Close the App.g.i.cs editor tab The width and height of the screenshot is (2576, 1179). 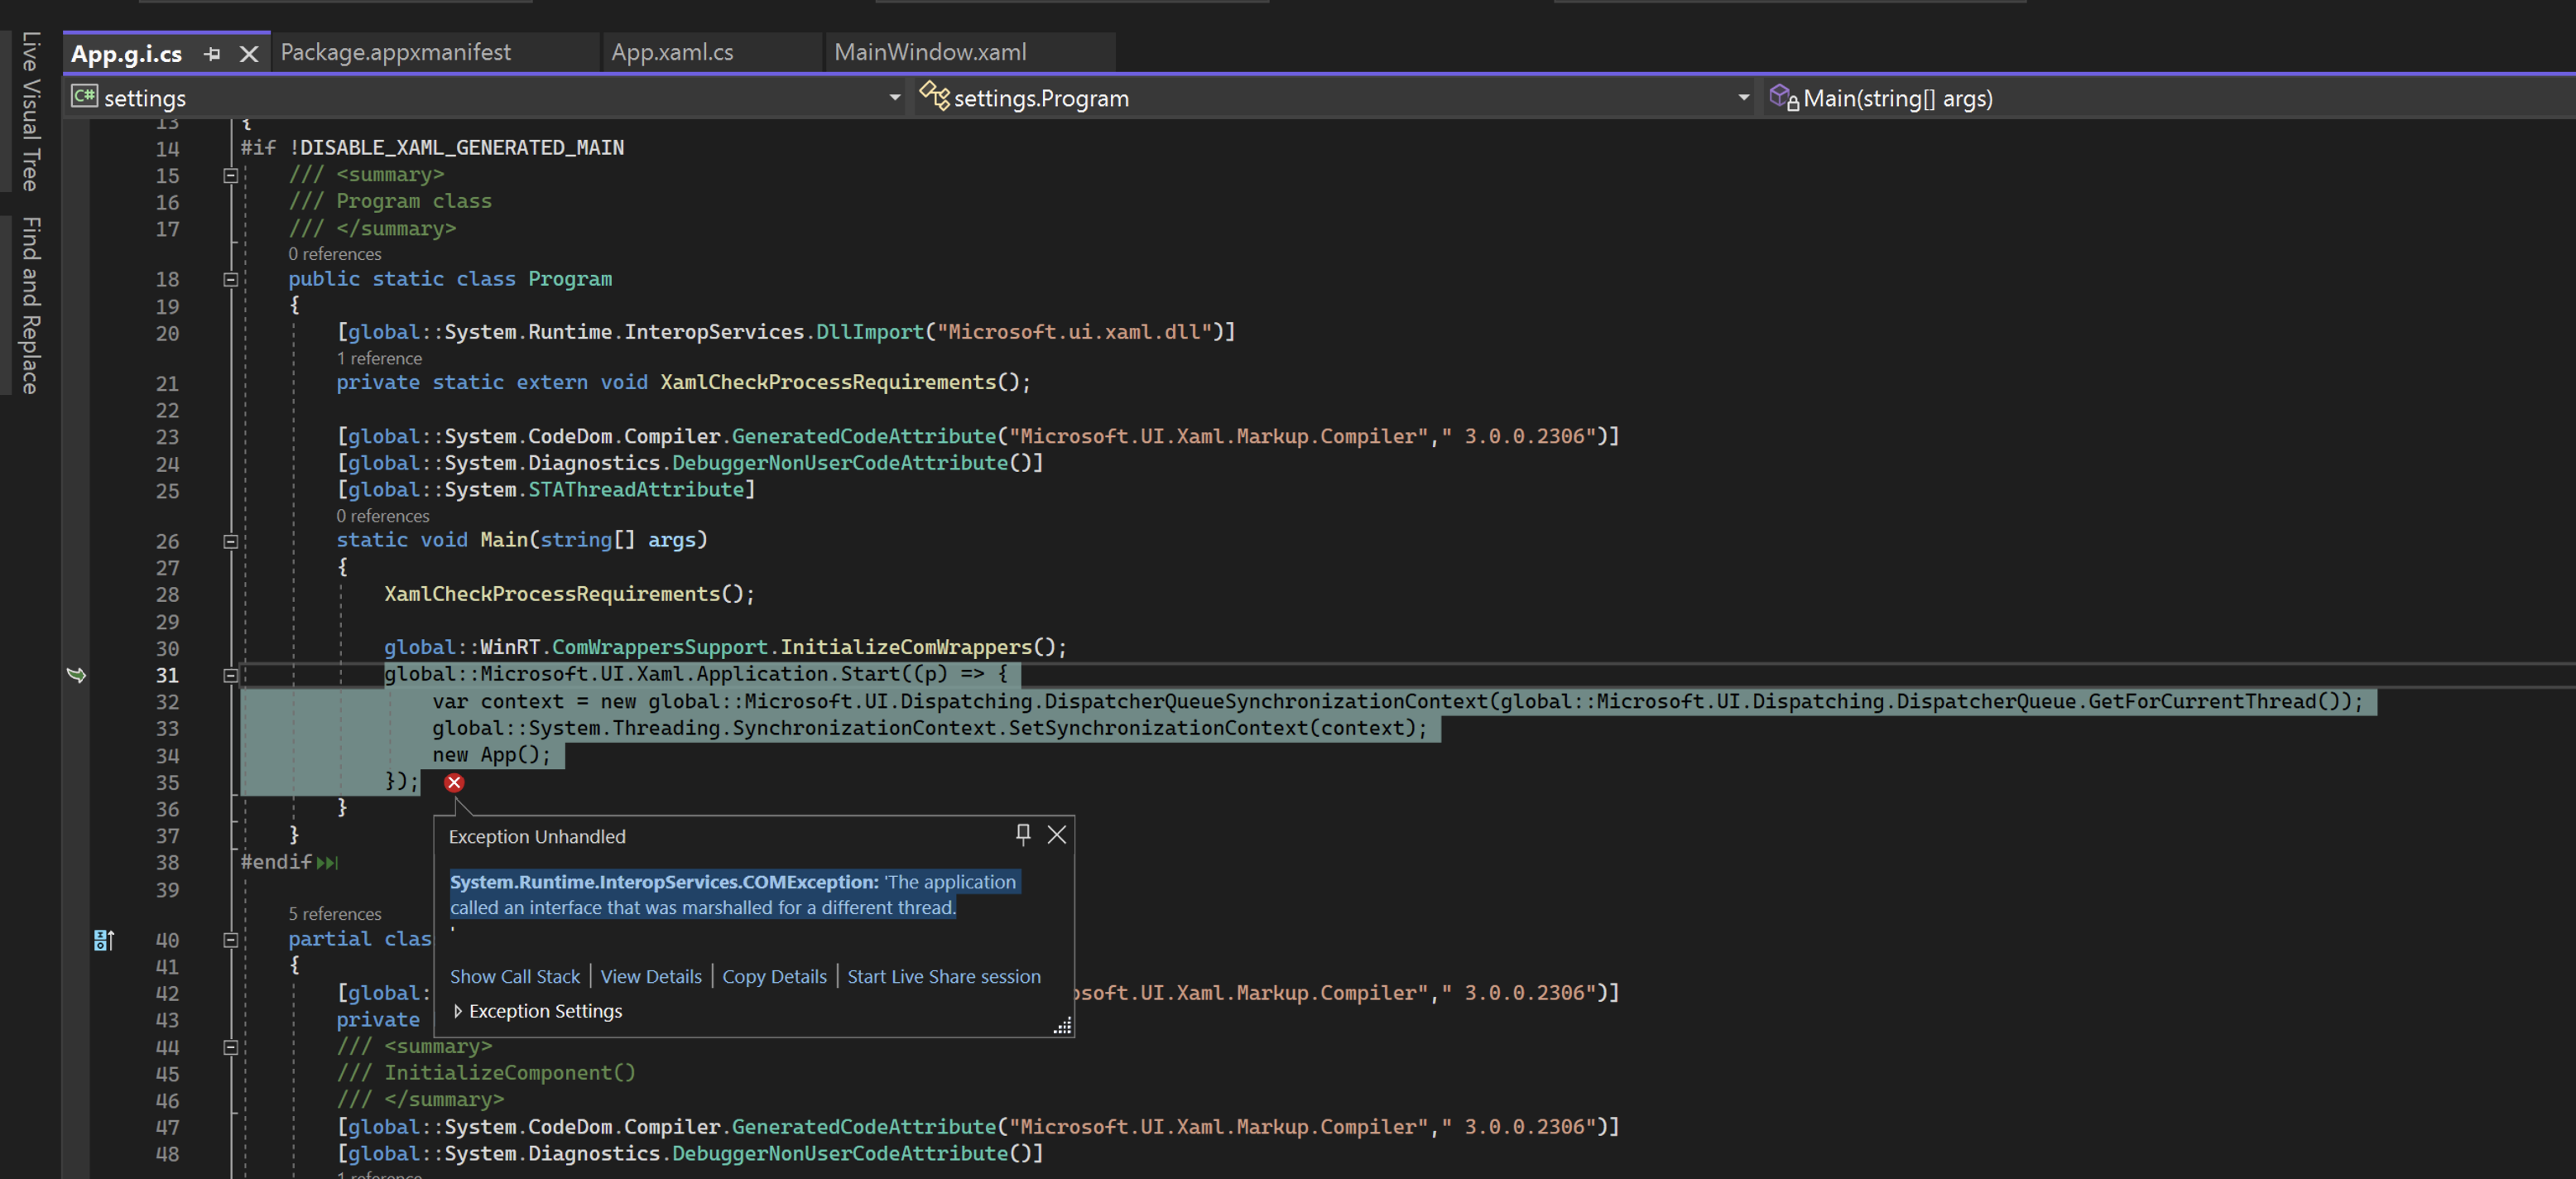(x=248, y=53)
